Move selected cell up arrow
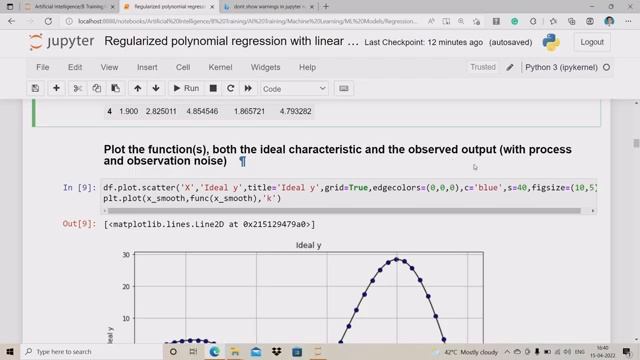This screenshot has width=640, height=360. pyautogui.click(x=138, y=89)
